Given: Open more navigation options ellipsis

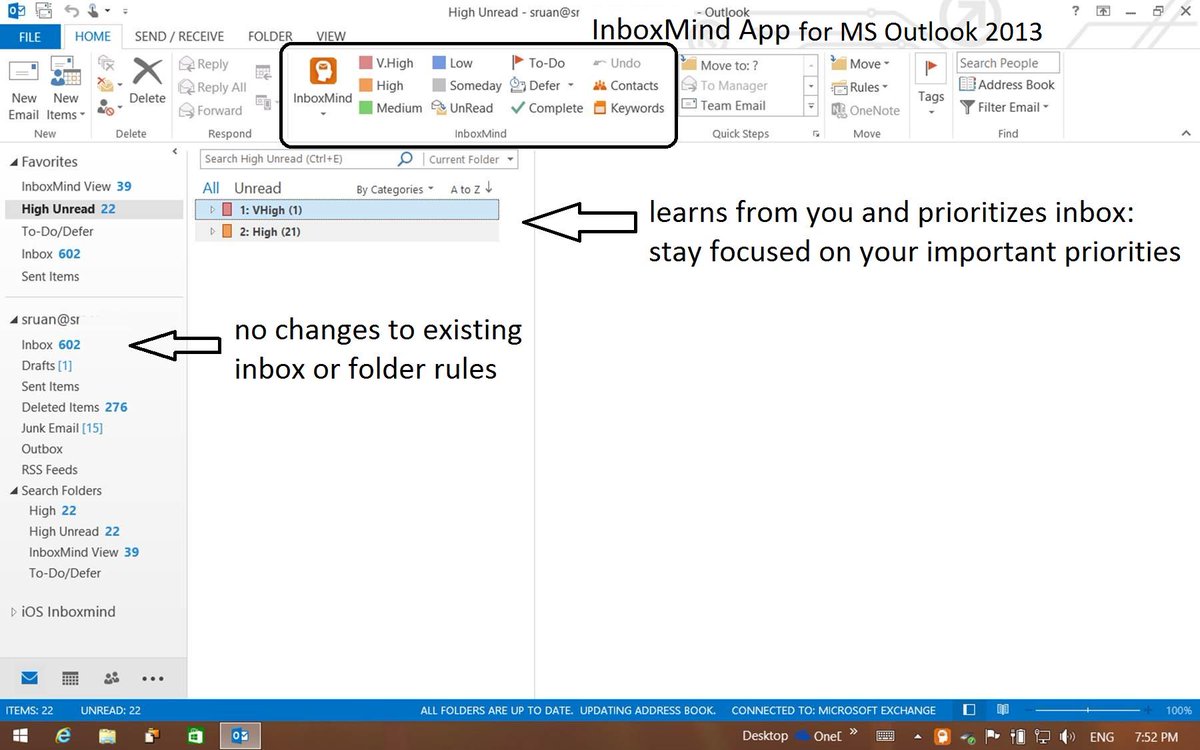Looking at the screenshot, I should coord(153,678).
